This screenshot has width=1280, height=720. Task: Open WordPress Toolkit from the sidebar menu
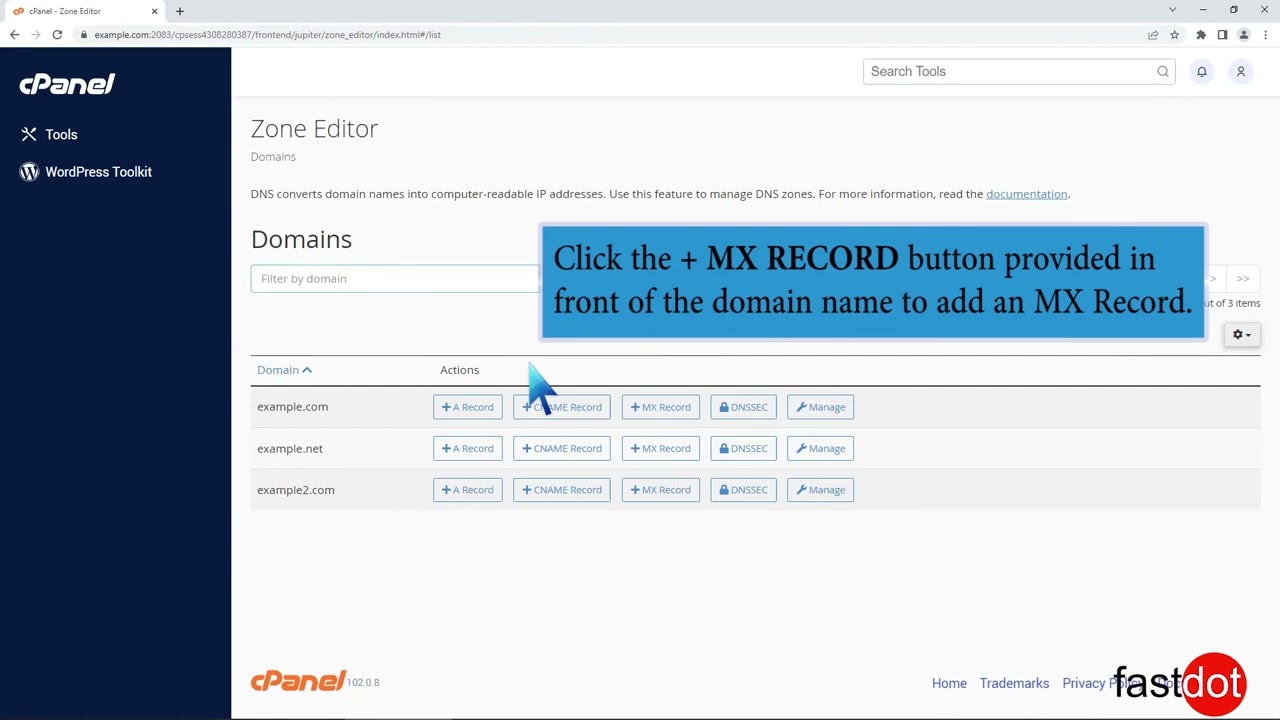click(98, 171)
